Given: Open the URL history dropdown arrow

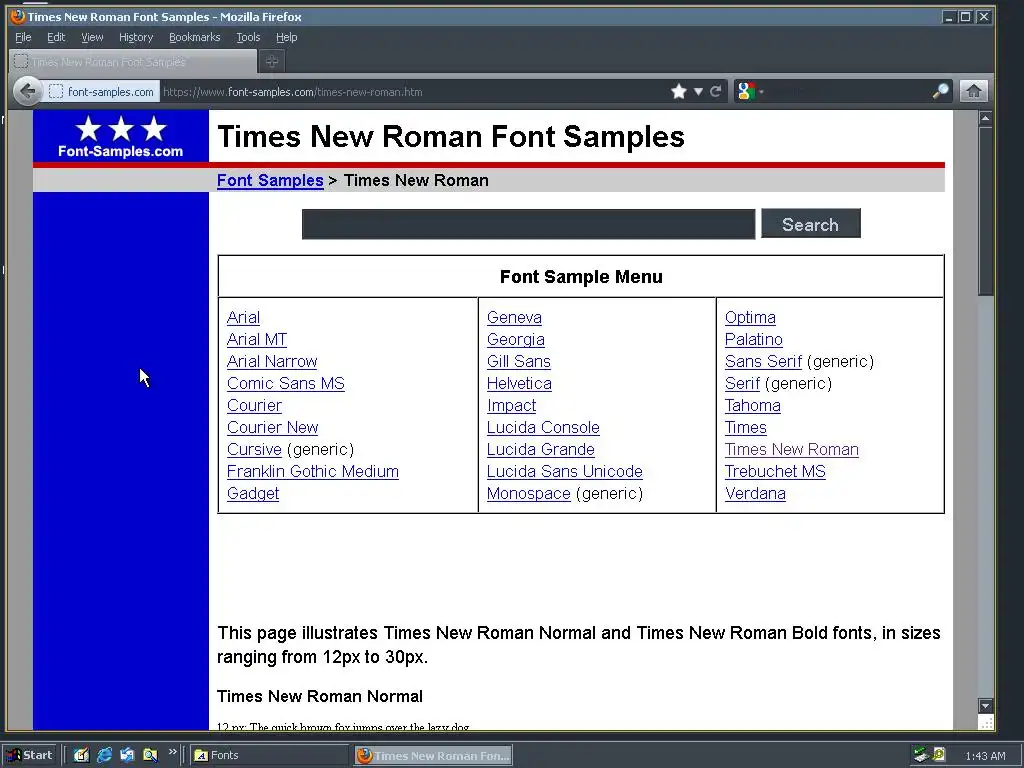Looking at the screenshot, I should [x=698, y=91].
